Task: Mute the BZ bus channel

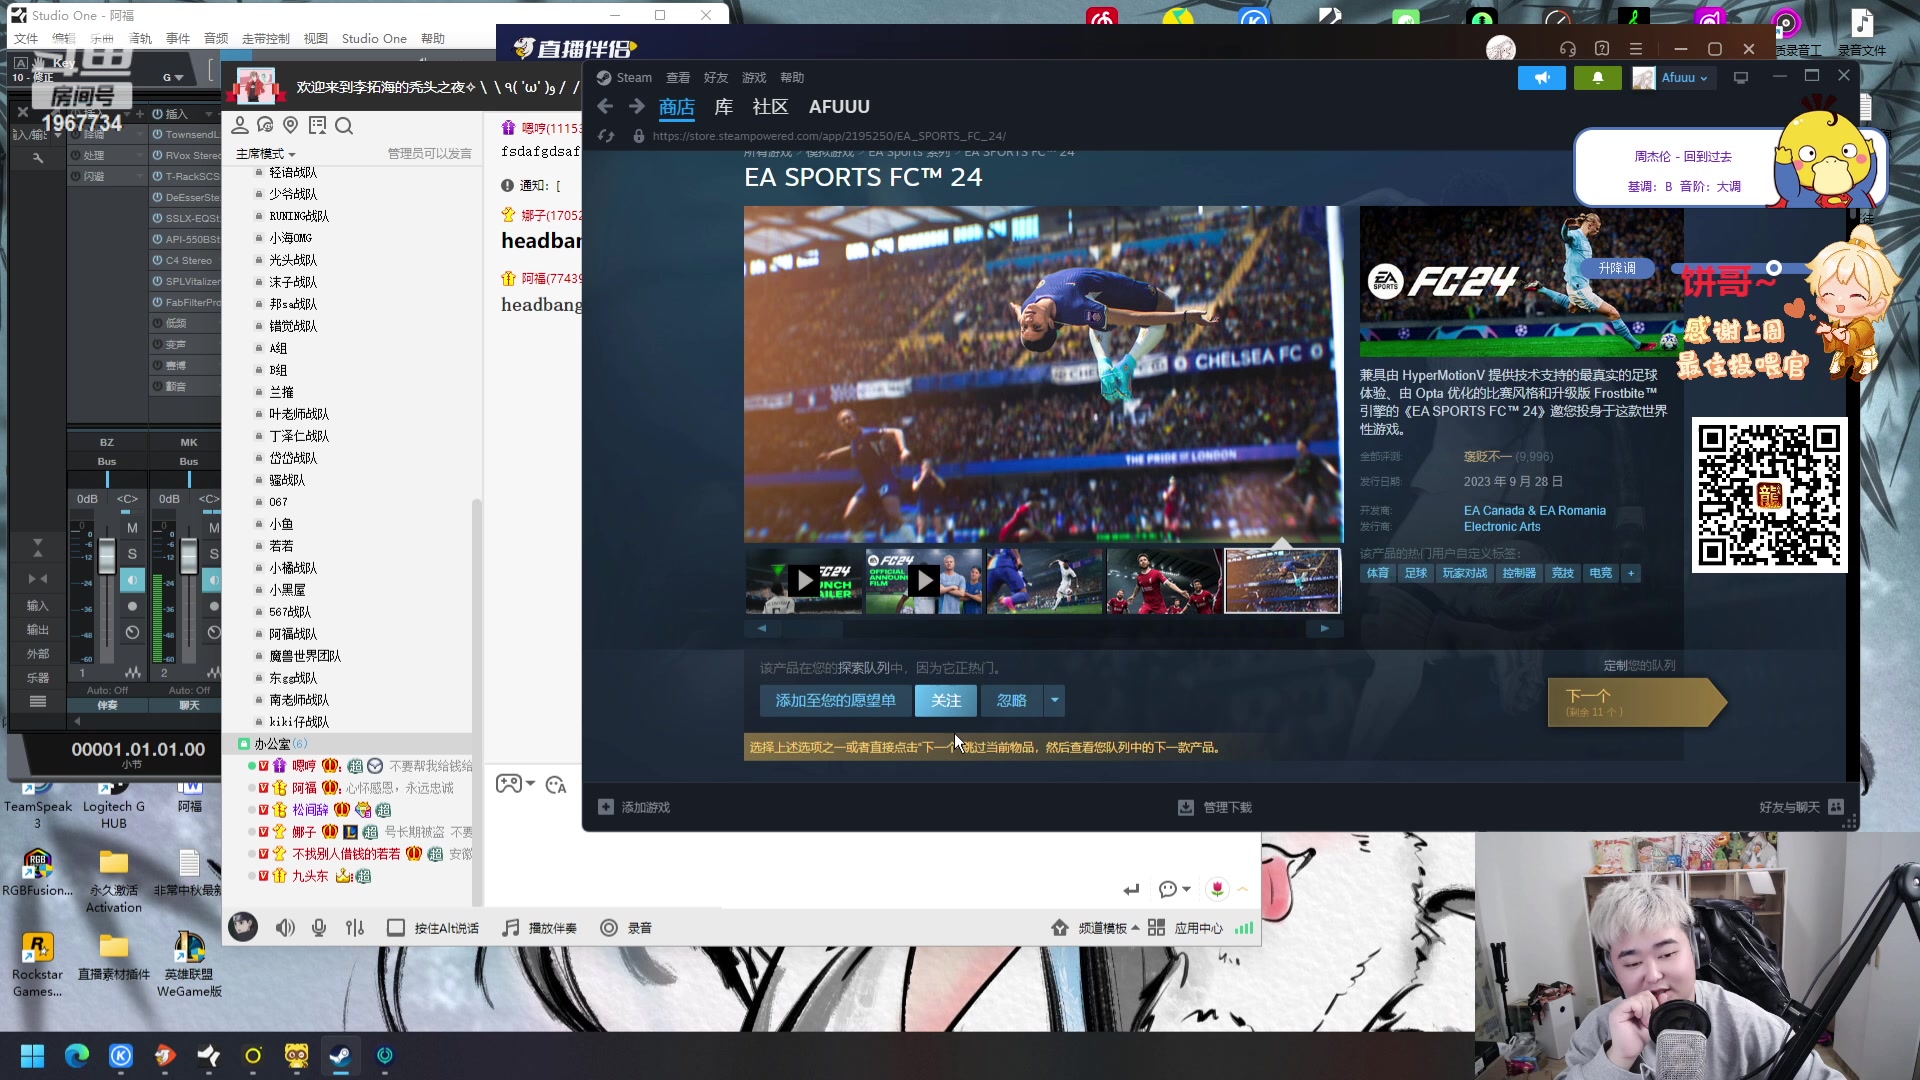Action: pos(132,527)
